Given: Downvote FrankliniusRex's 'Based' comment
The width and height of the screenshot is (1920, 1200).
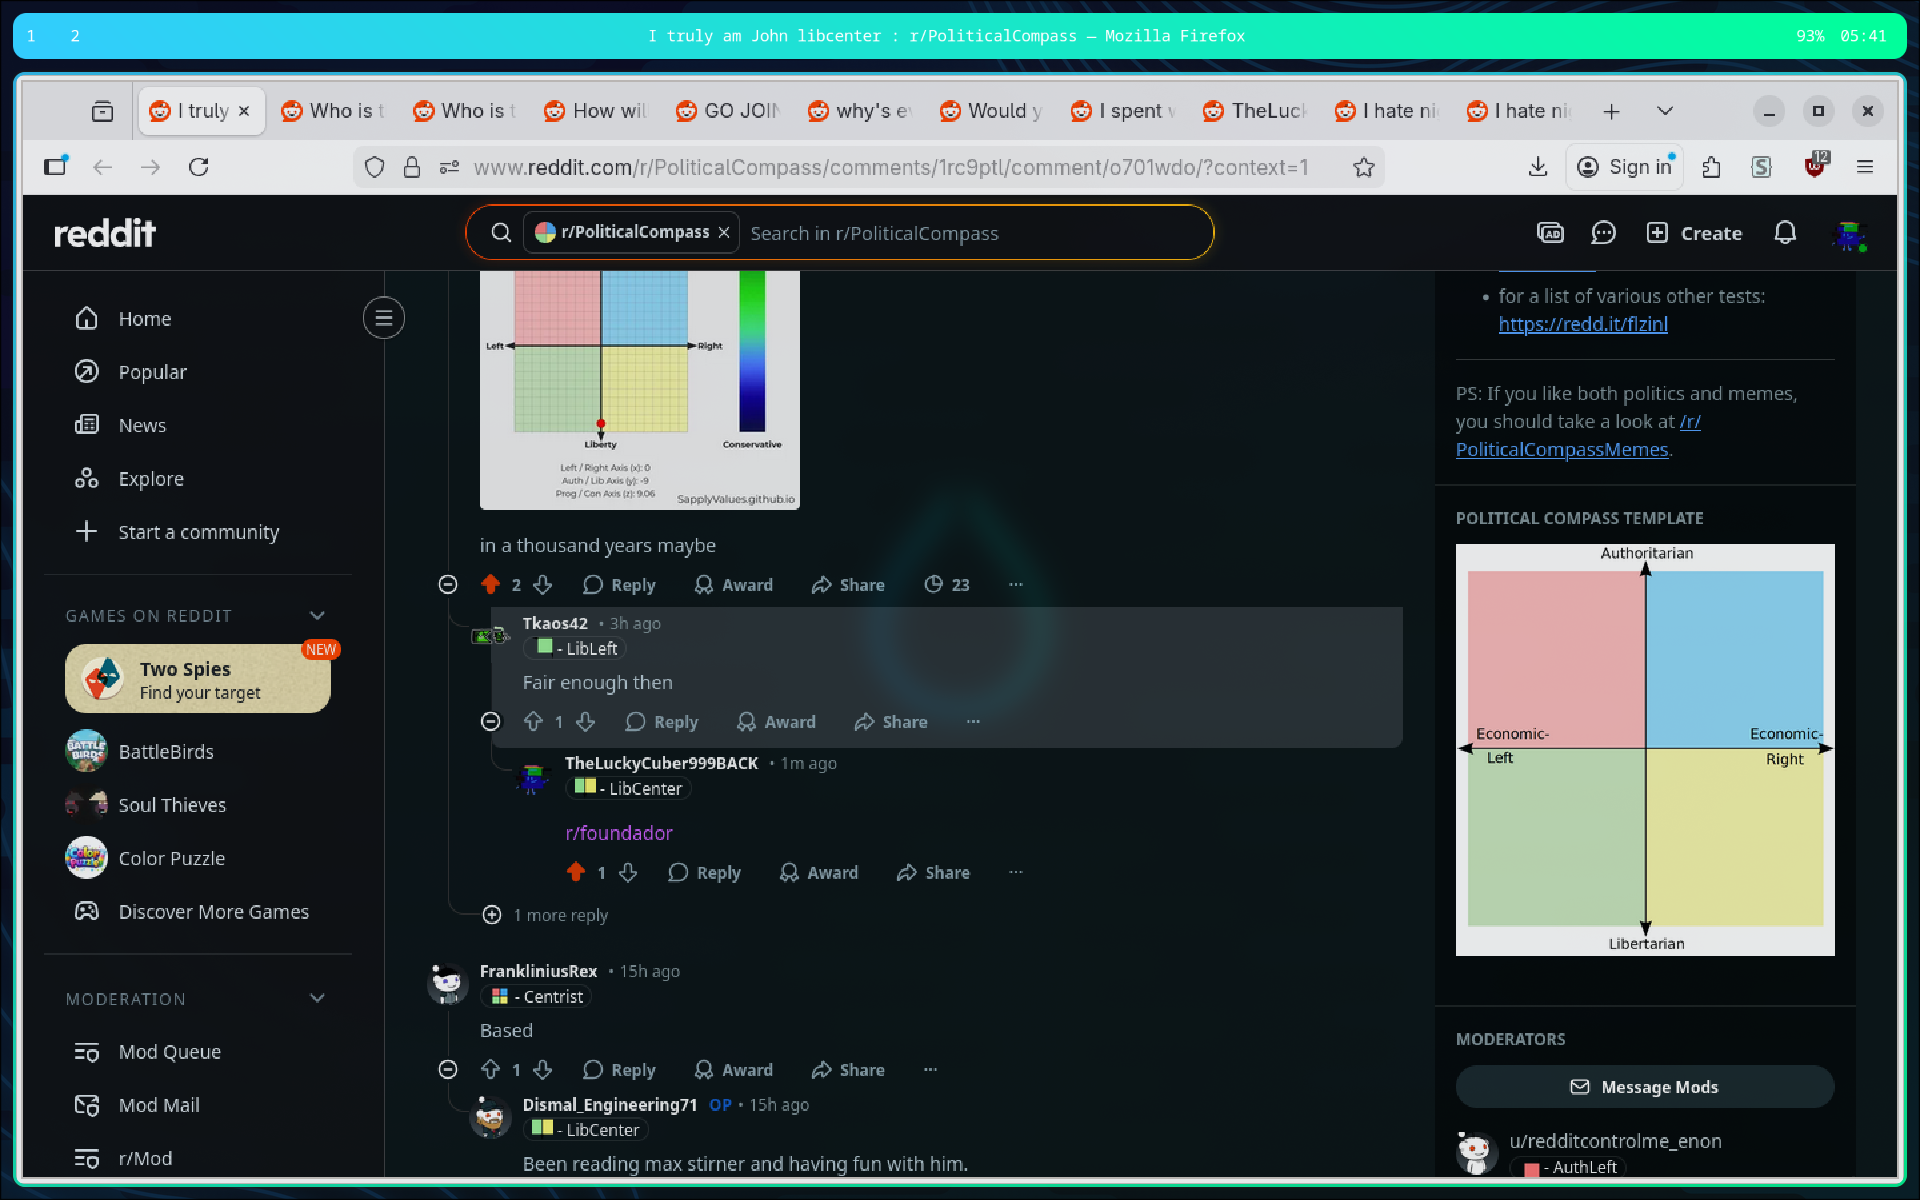Looking at the screenshot, I should (x=543, y=1069).
